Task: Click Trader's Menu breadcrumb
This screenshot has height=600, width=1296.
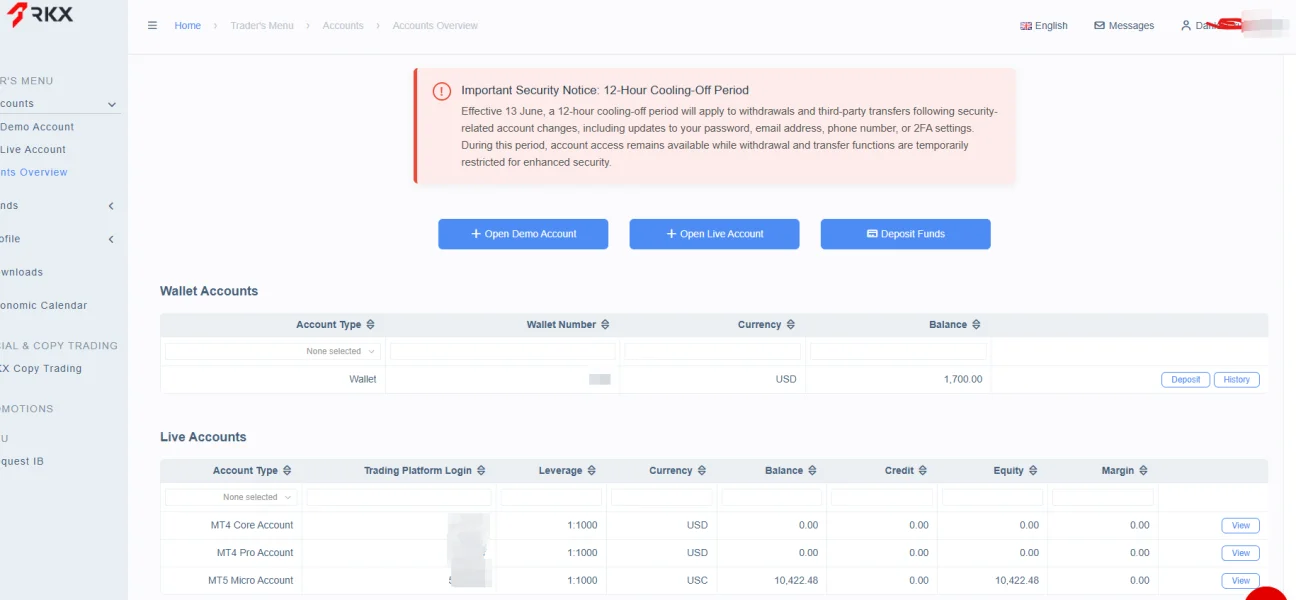Action: (x=262, y=26)
